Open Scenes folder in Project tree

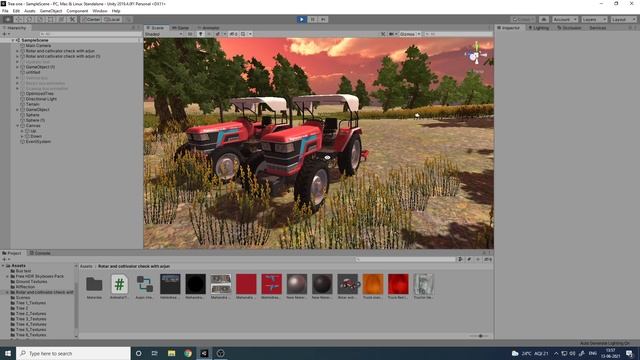tap(23, 298)
